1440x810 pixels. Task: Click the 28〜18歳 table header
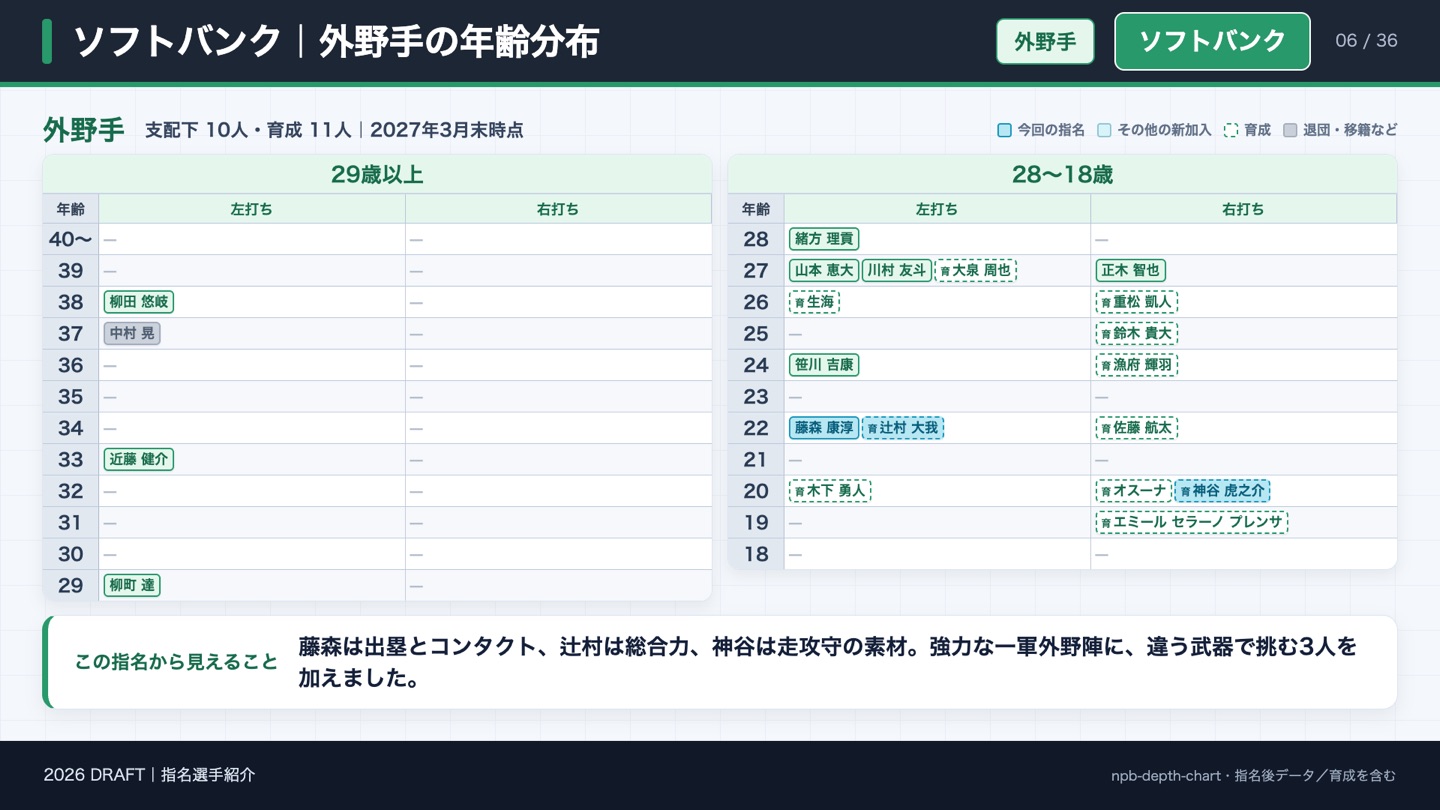[1062, 175]
